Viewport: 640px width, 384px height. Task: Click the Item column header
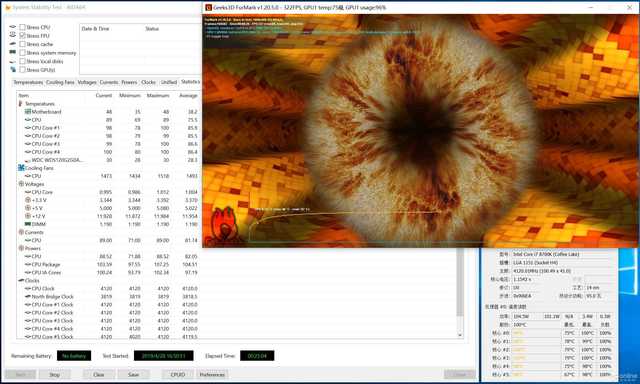(24, 95)
